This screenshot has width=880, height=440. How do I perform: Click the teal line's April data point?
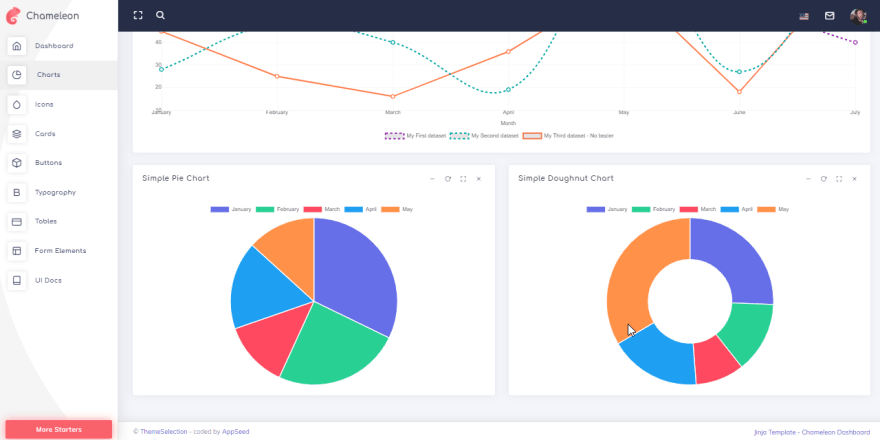pyautogui.click(x=508, y=90)
